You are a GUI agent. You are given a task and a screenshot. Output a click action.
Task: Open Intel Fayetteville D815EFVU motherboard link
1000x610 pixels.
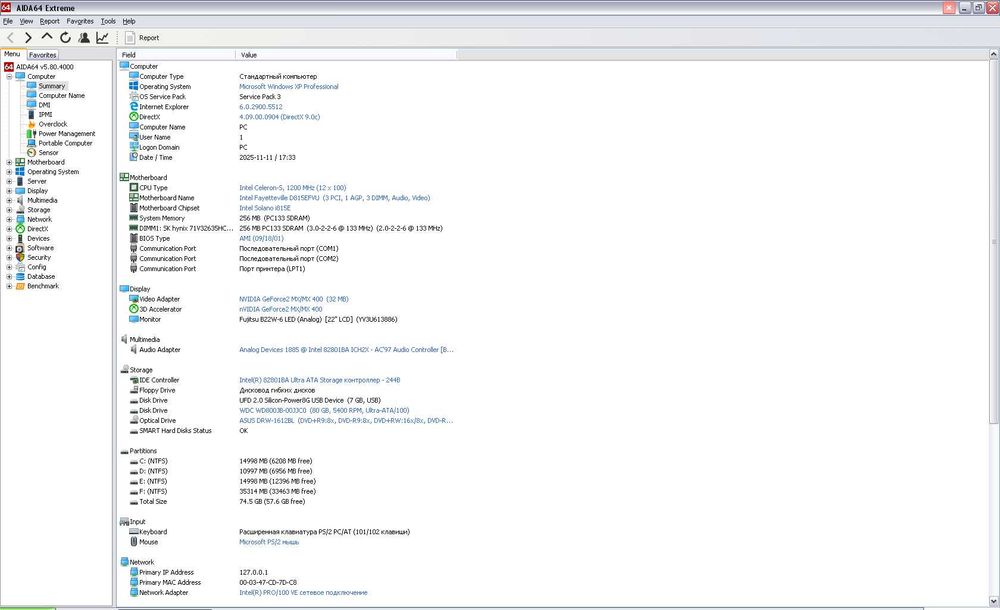click(x=335, y=198)
